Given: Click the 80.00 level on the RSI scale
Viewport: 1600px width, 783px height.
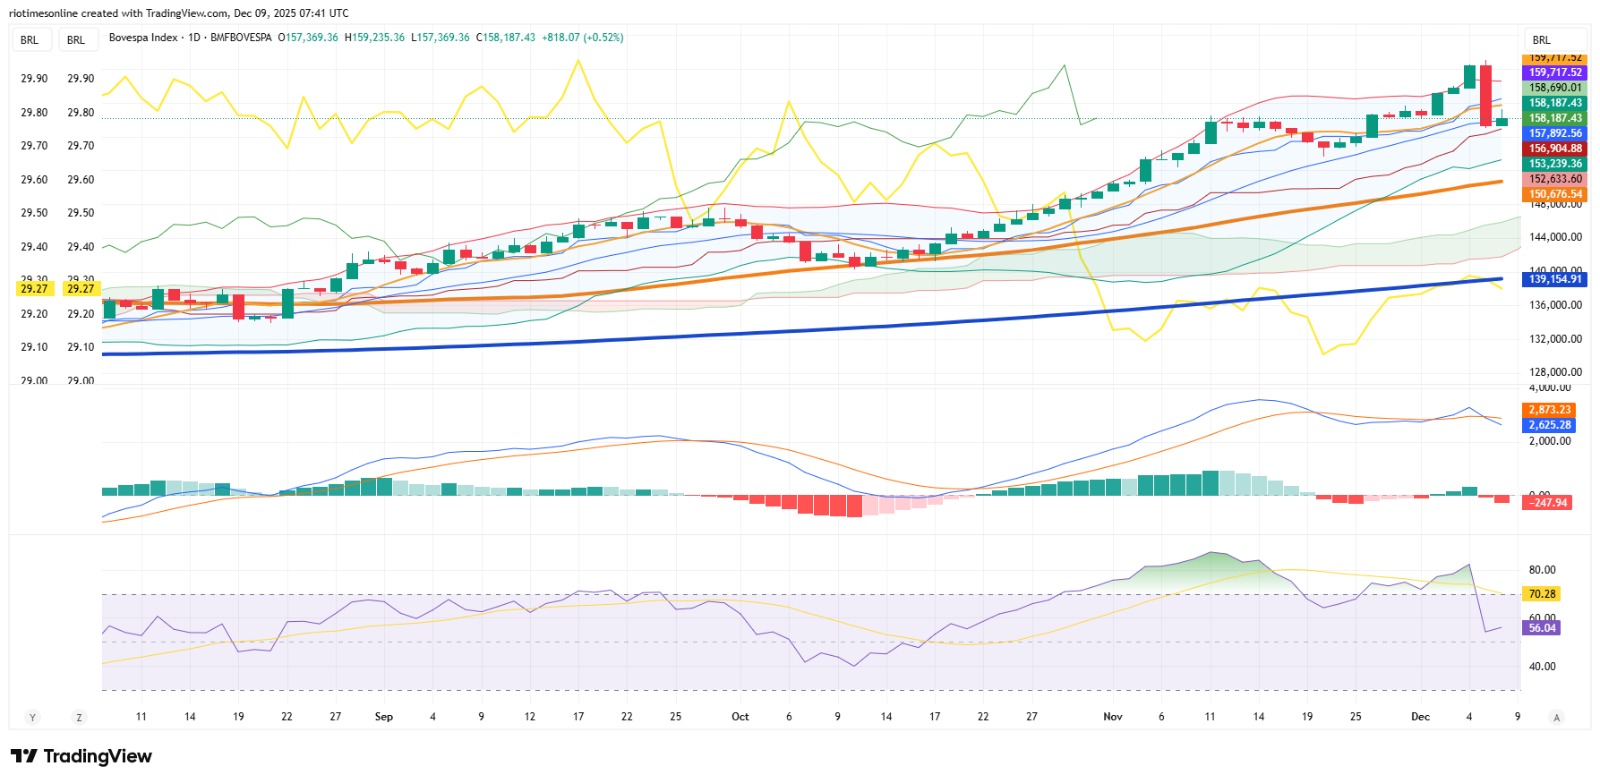Looking at the screenshot, I should click(x=1542, y=570).
